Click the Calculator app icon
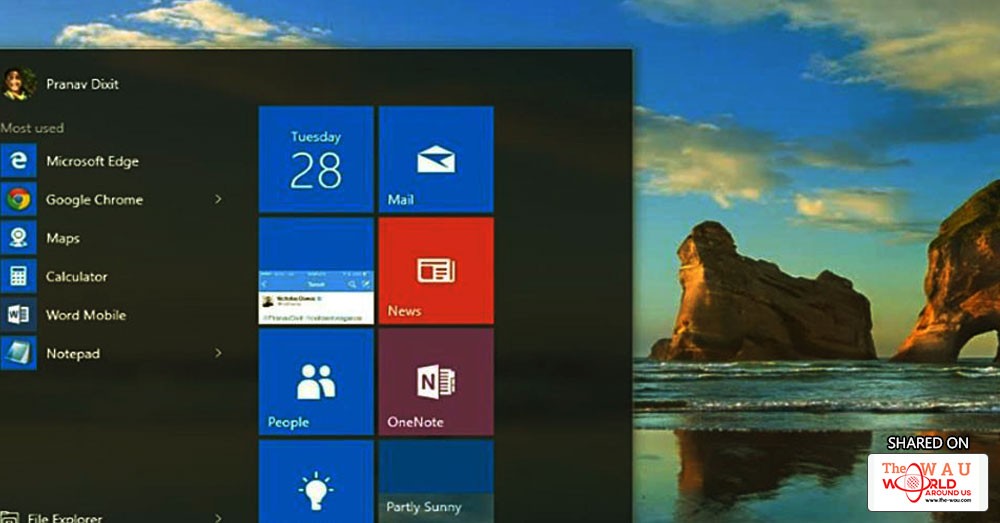This screenshot has width=1000, height=523. [x=18, y=276]
